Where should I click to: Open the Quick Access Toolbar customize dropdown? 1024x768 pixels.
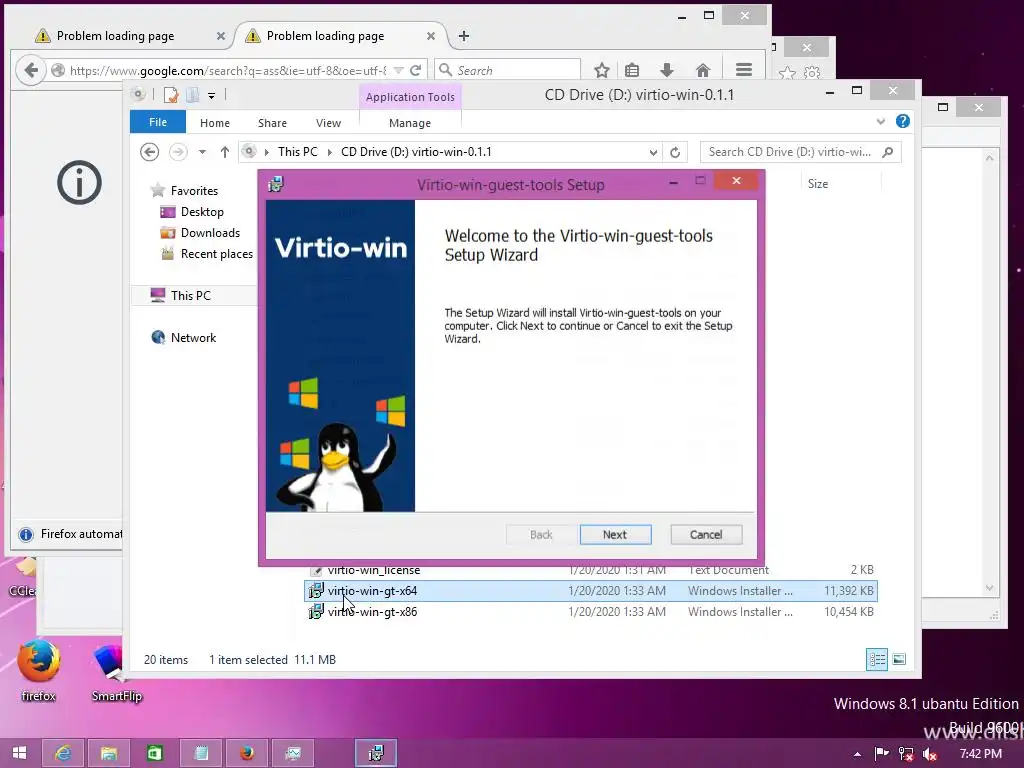212,95
